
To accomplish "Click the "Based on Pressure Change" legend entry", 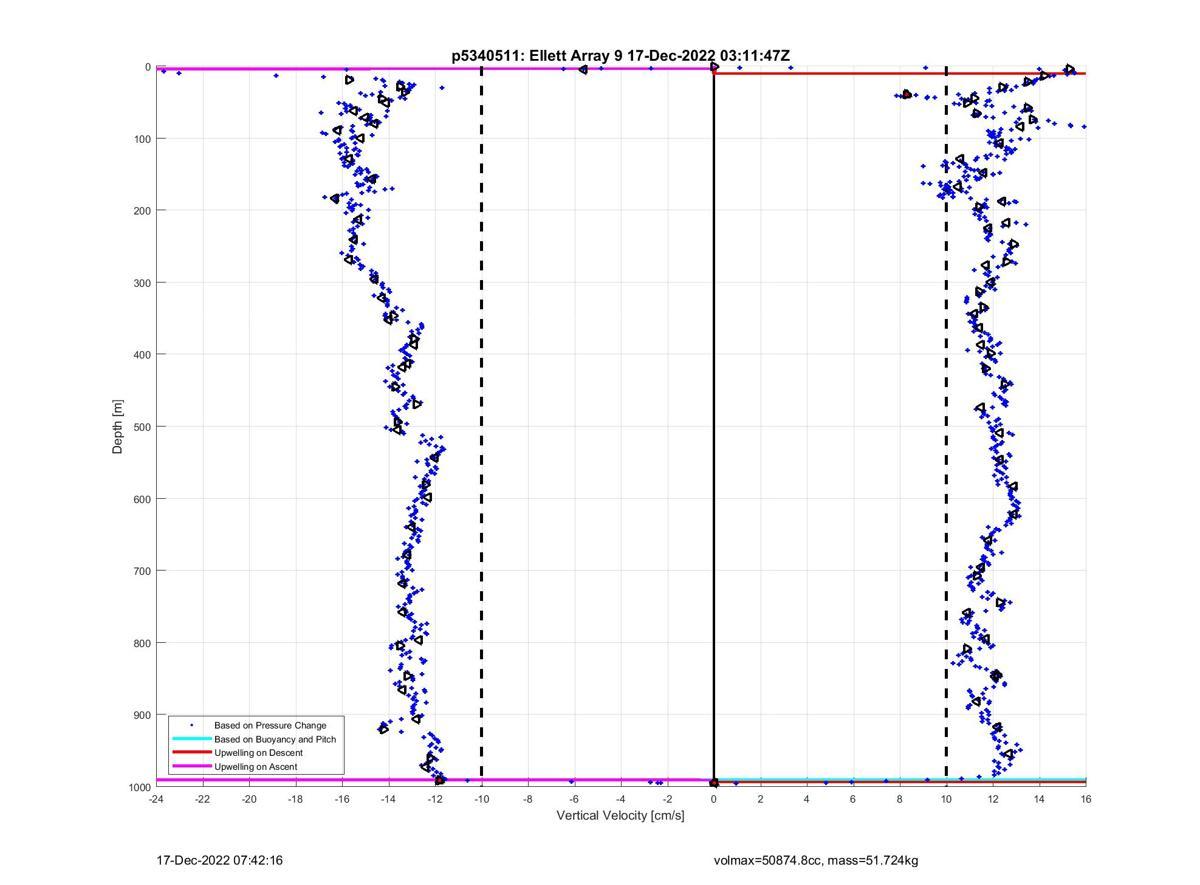I will pos(270,725).
